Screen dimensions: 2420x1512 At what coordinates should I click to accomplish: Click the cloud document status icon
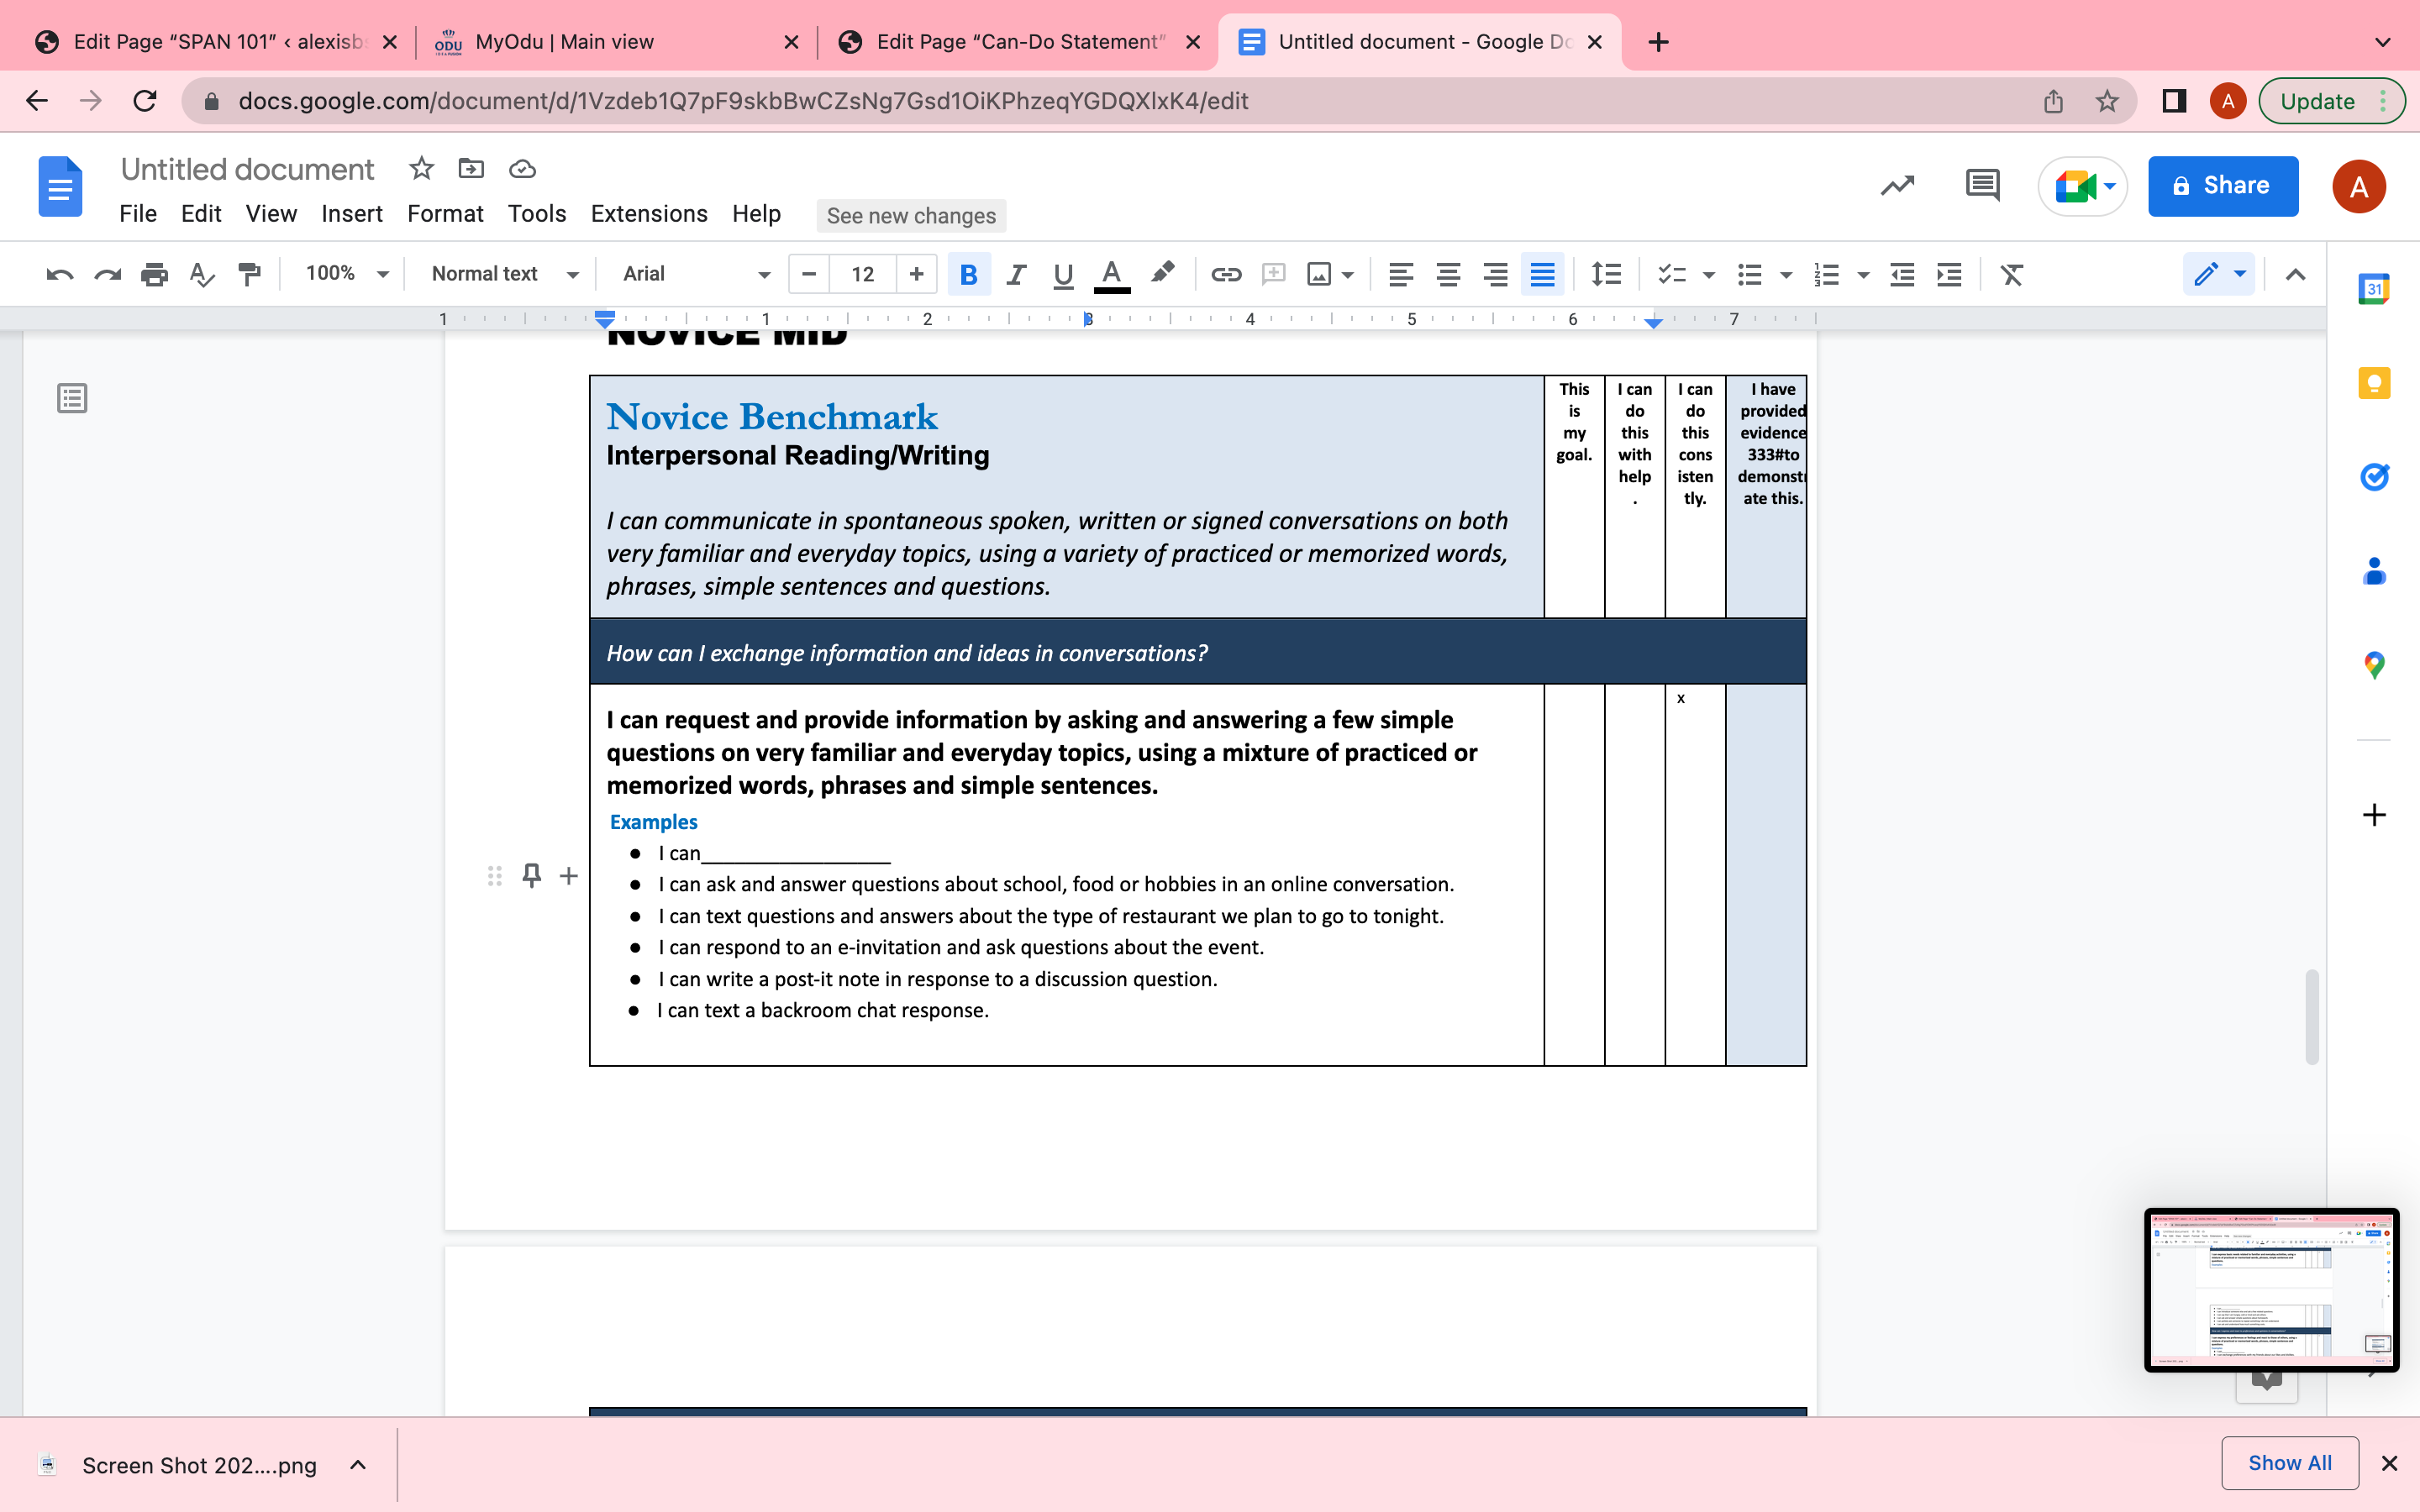point(522,169)
